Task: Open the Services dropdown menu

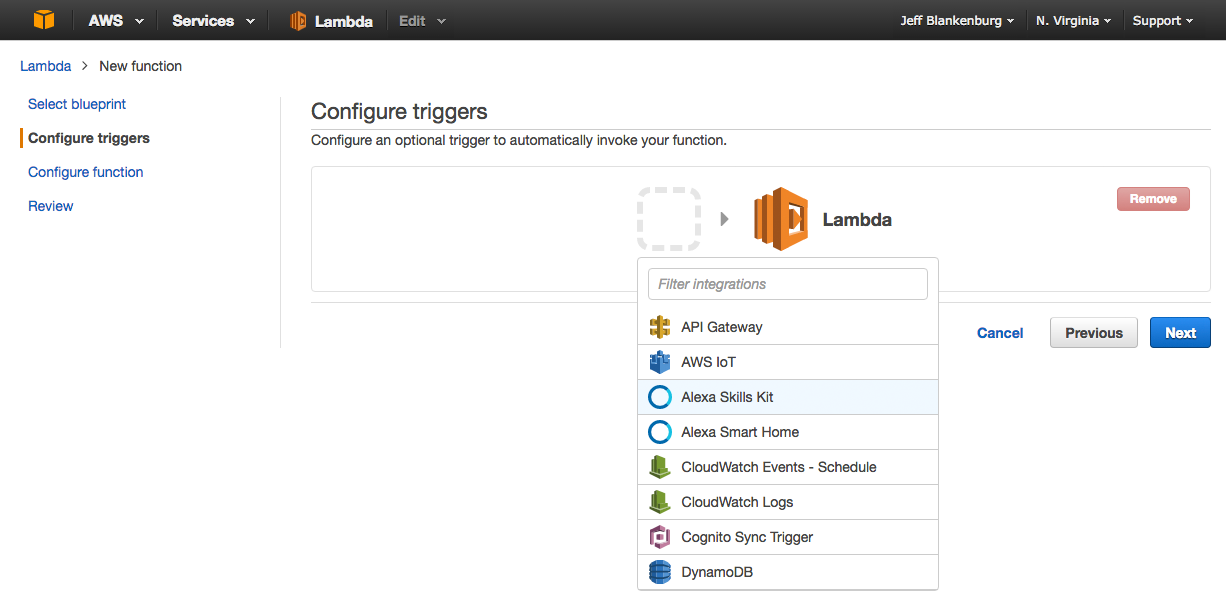Action: [213, 21]
